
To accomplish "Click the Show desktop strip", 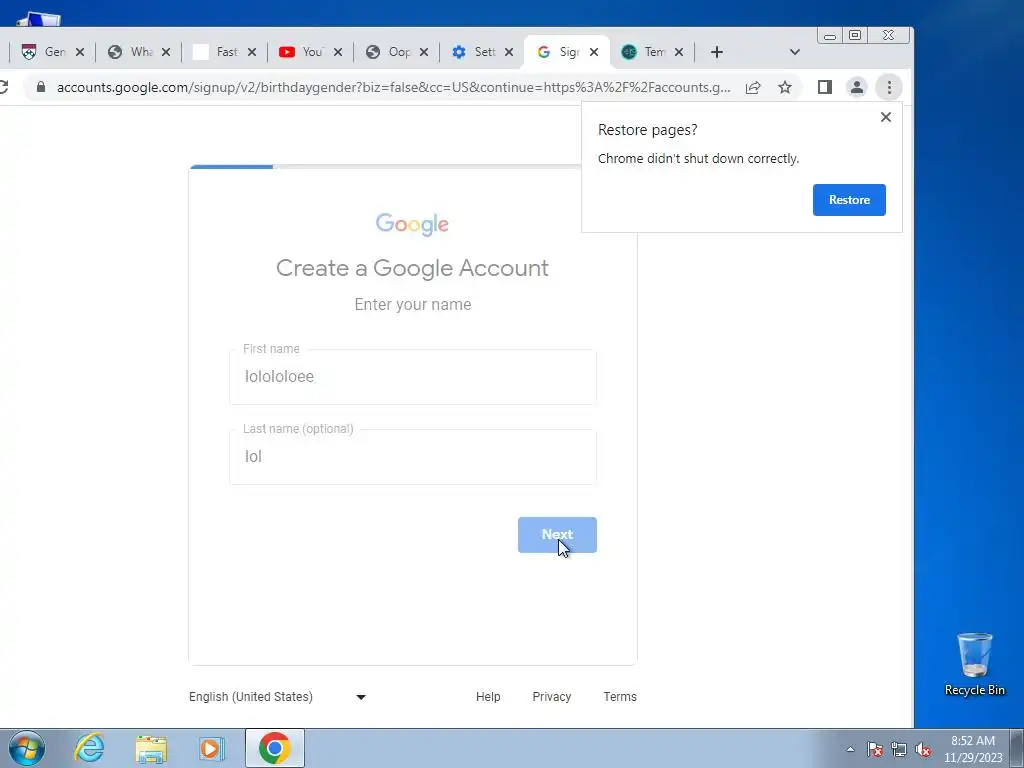I will point(1017,748).
